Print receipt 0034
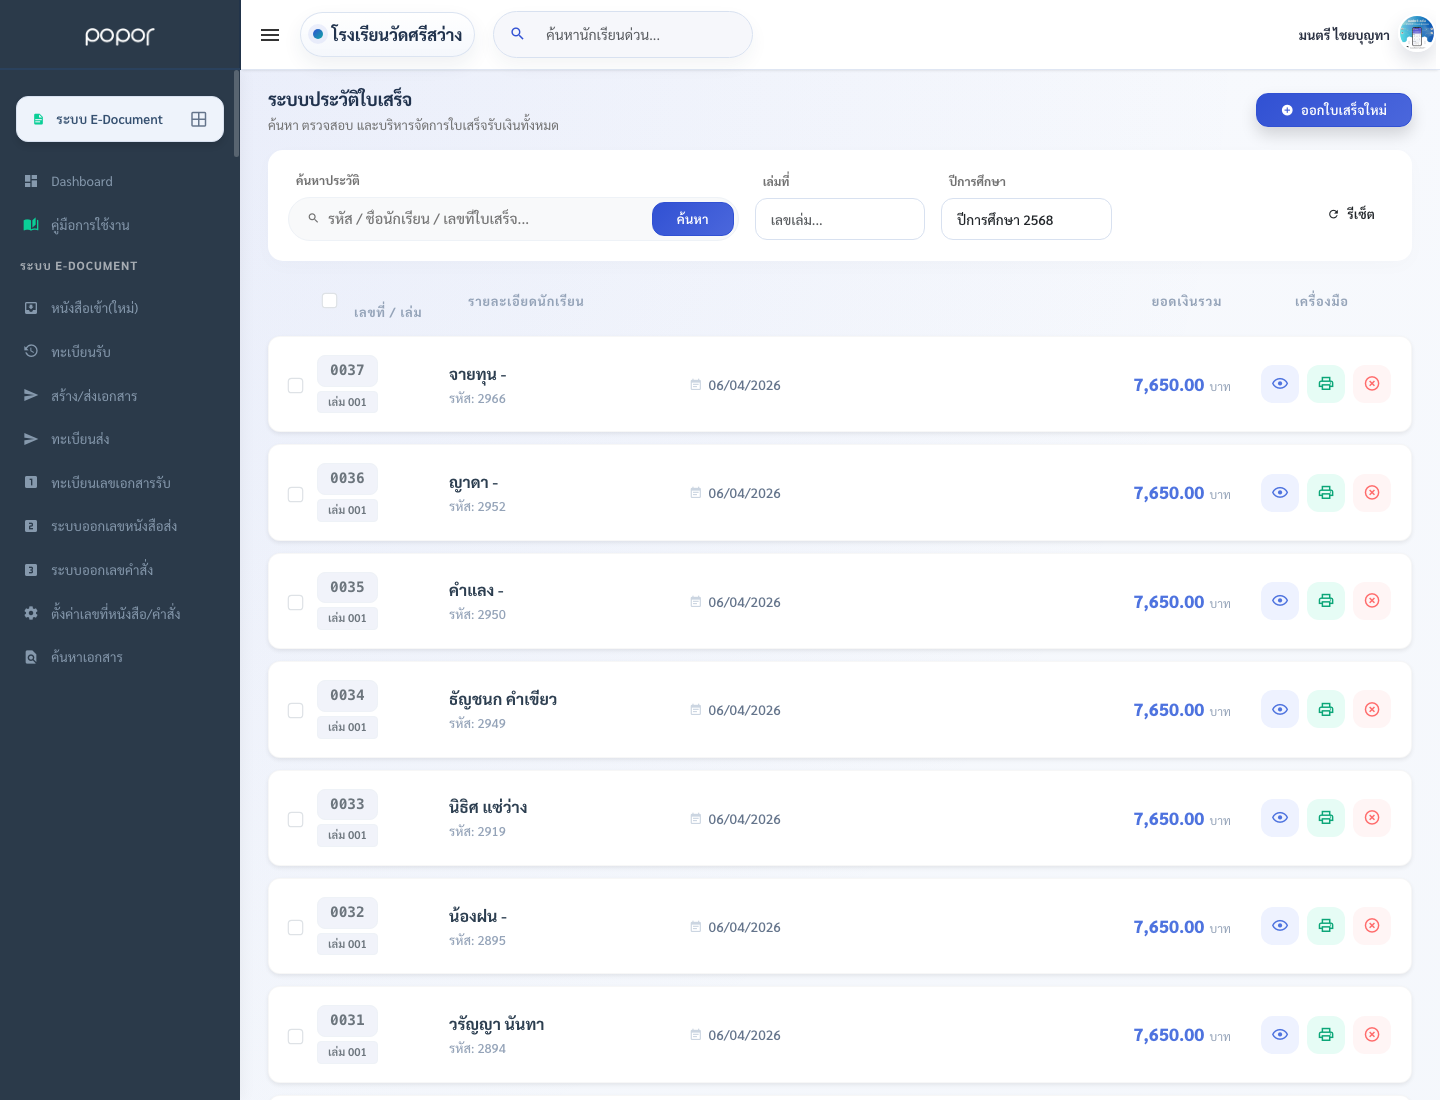This screenshot has height=1100, width=1440. point(1326,709)
